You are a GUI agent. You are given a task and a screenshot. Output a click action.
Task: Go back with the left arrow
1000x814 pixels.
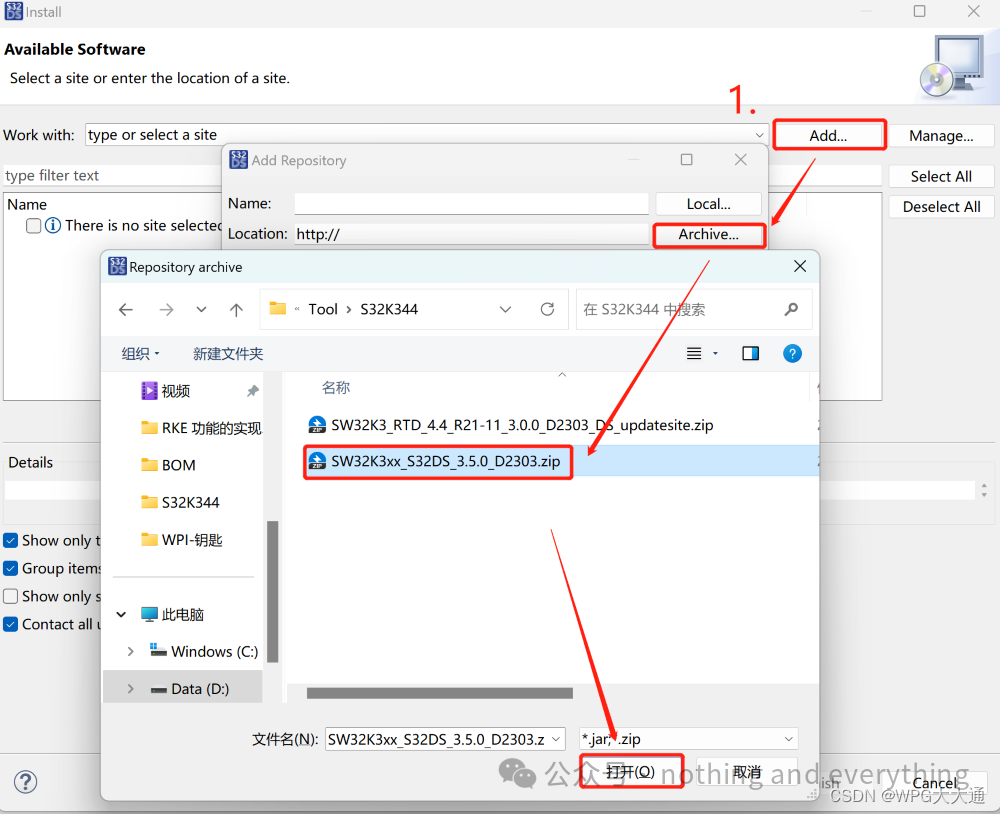[126, 310]
